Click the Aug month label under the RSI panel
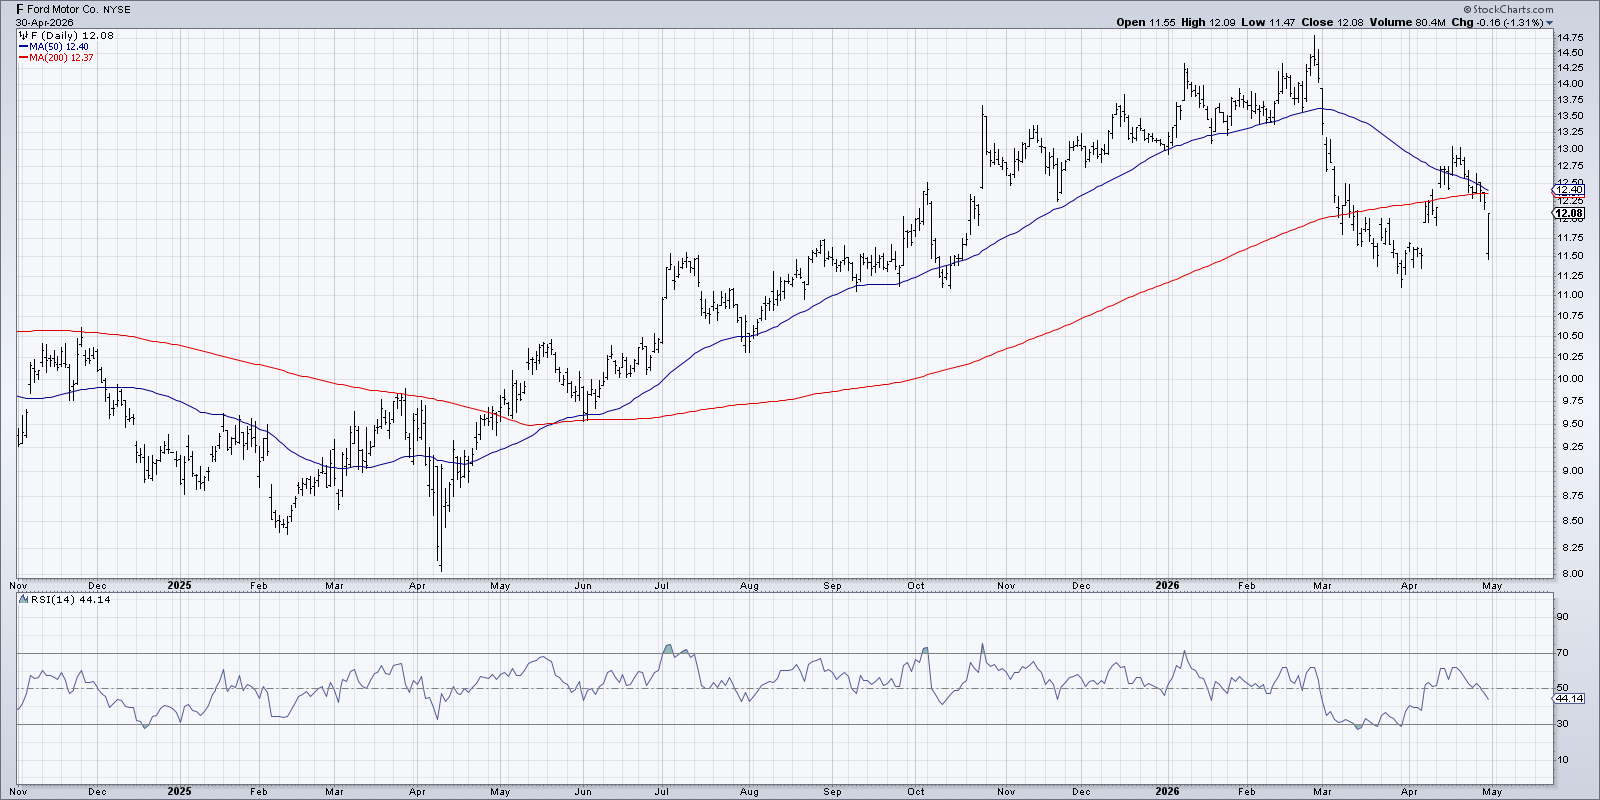Screen dimensions: 1600x800 coord(749,791)
